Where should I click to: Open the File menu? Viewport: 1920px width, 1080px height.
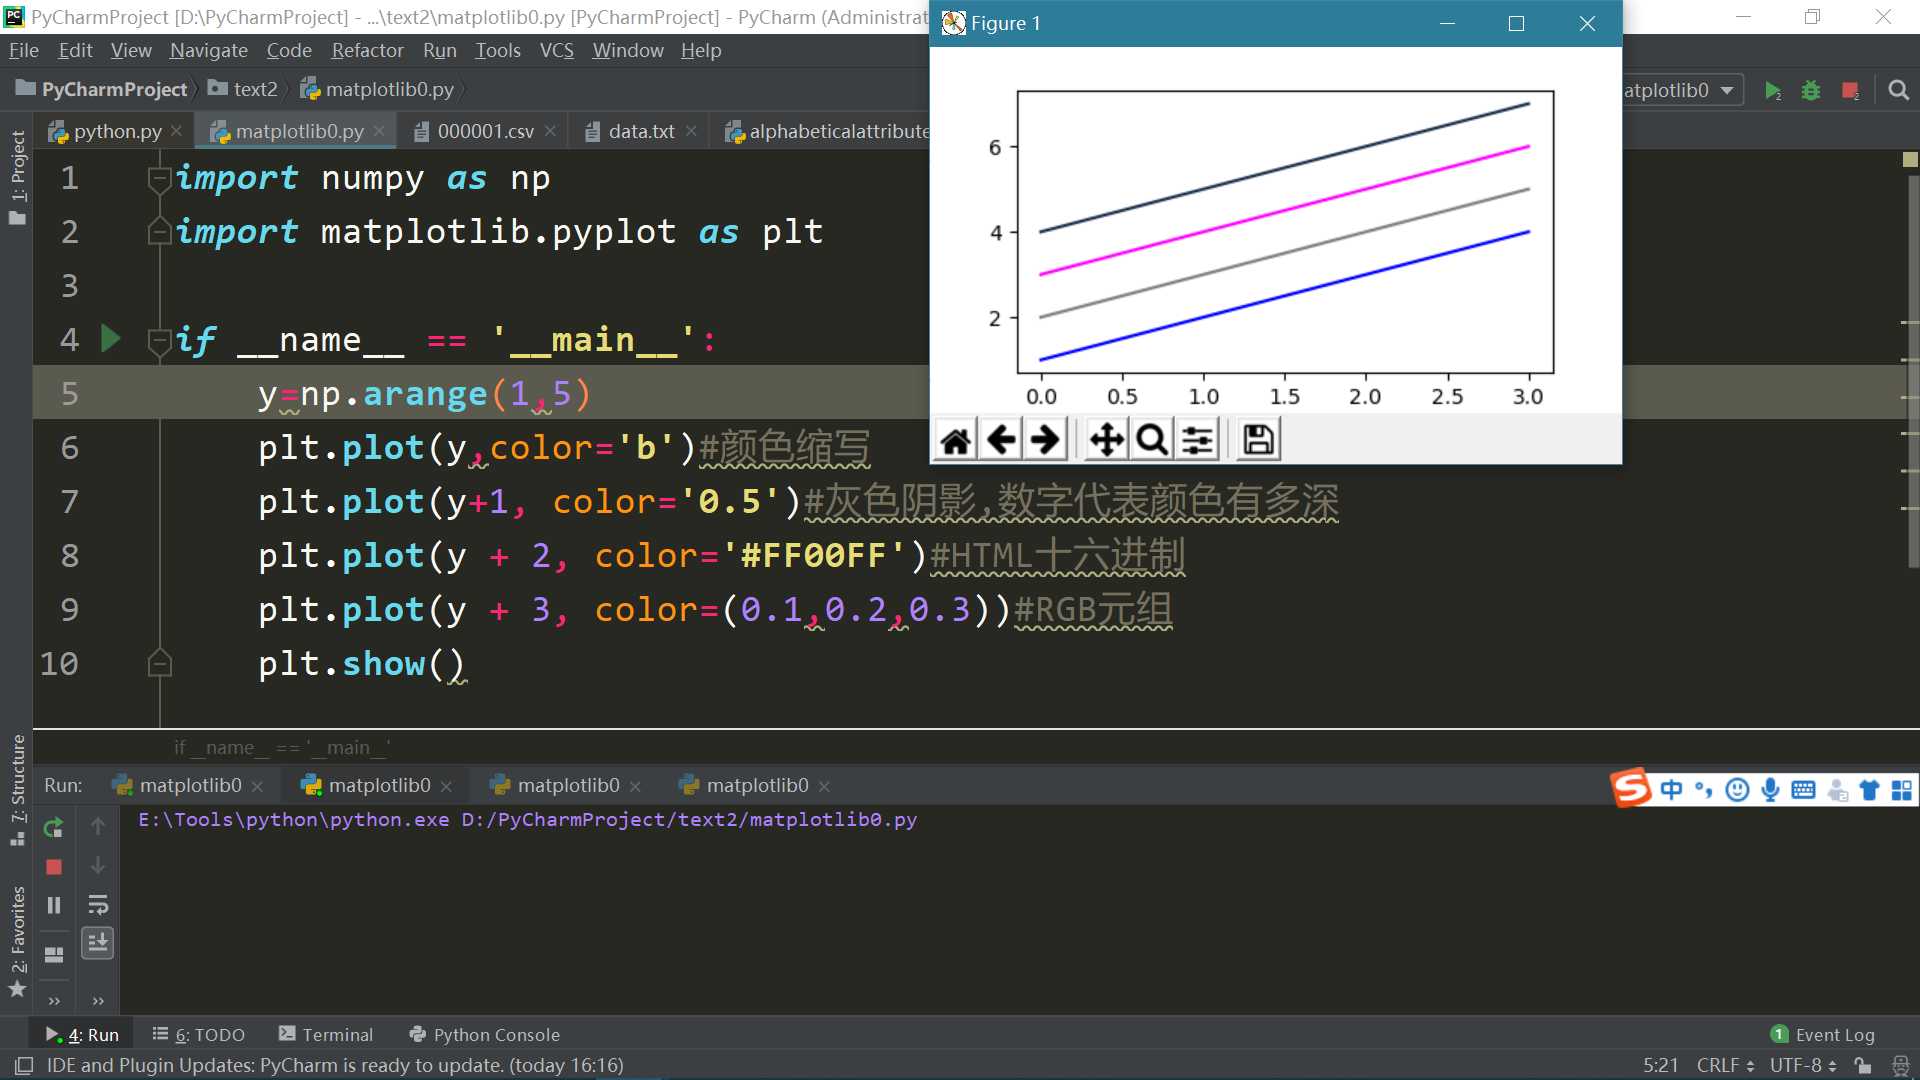23,50
